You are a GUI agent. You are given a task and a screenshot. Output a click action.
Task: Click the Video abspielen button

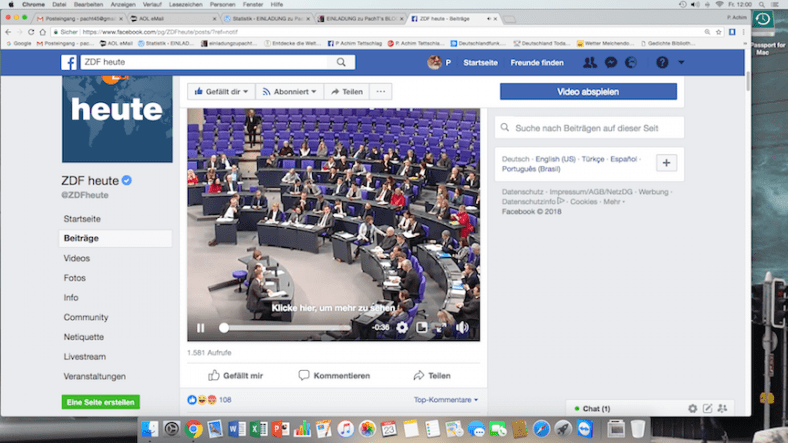[x=588, y=91]
